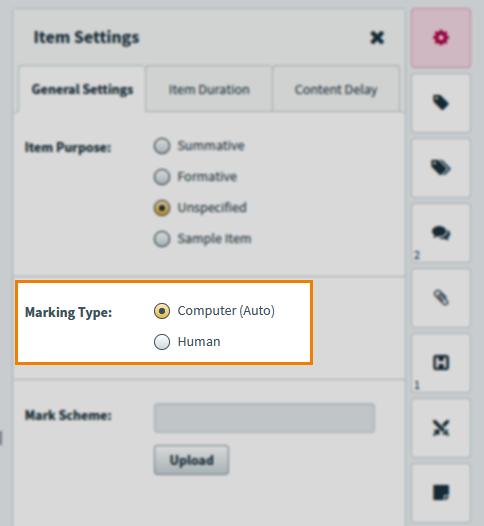Switch to the General Settings tab

82,89
